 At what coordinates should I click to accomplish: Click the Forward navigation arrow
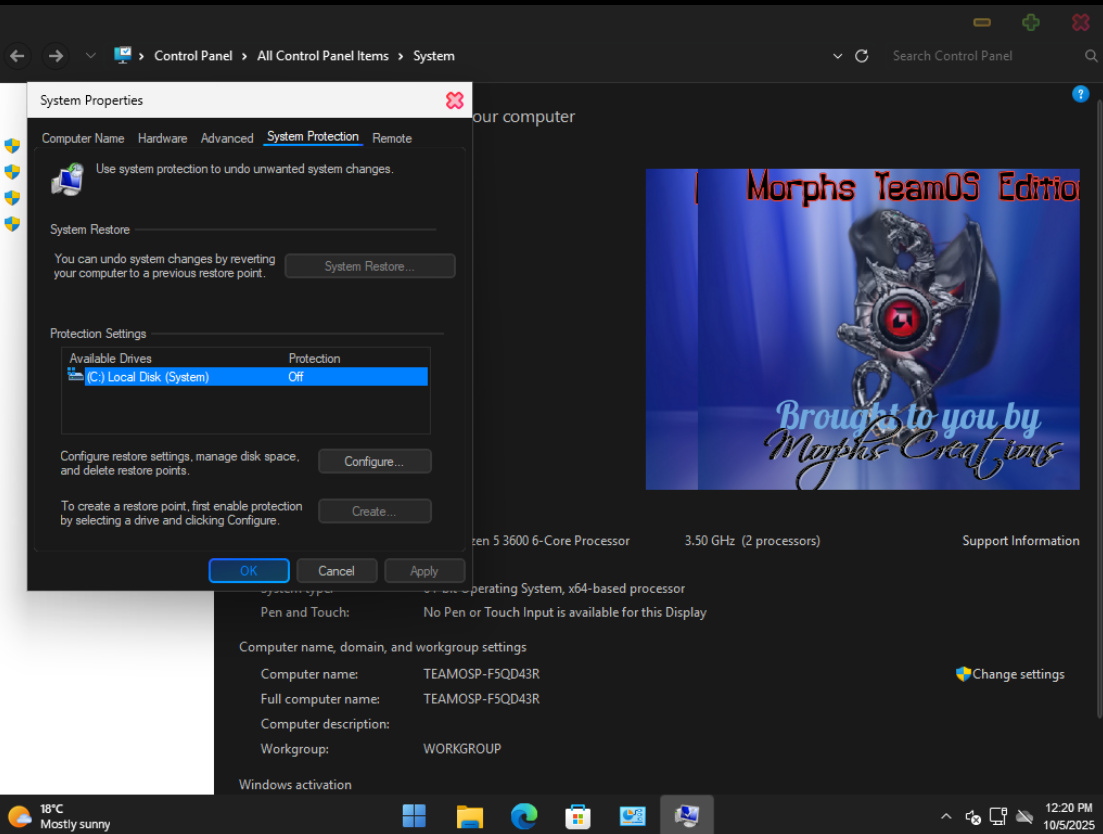pyautogui.click(x=56, y=56)
